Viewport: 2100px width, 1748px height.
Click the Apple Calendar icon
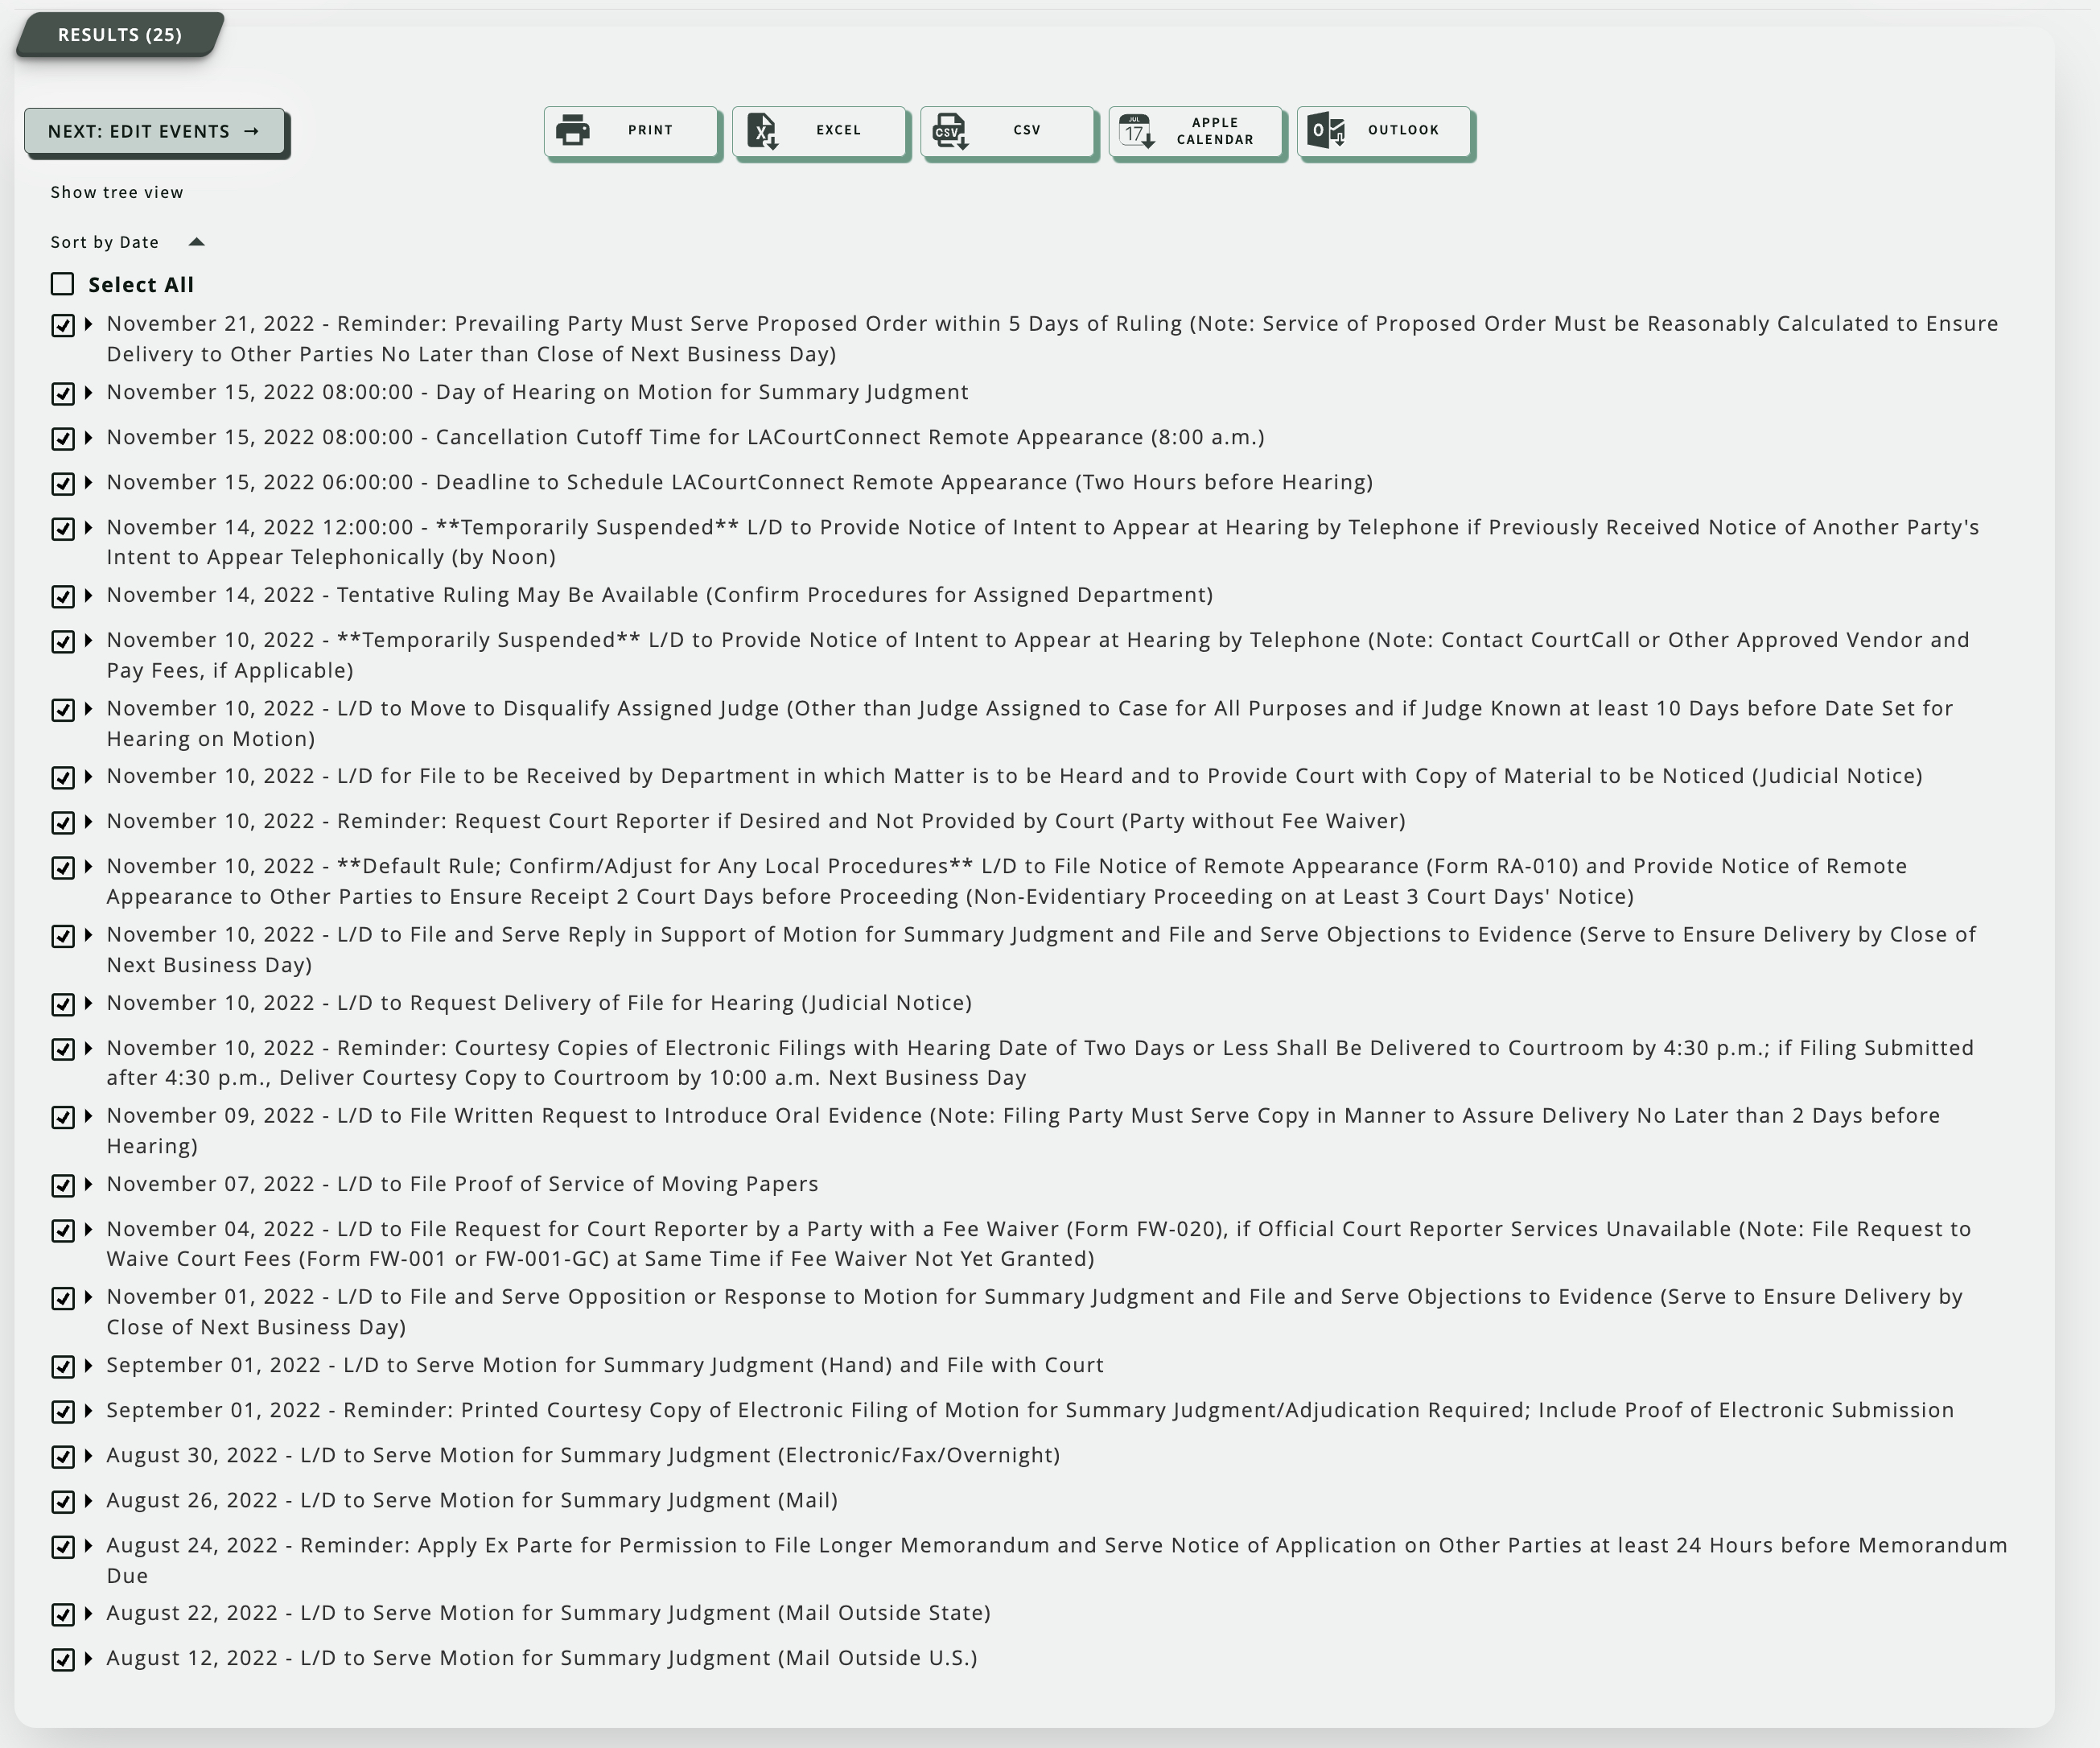(1137, 131)
